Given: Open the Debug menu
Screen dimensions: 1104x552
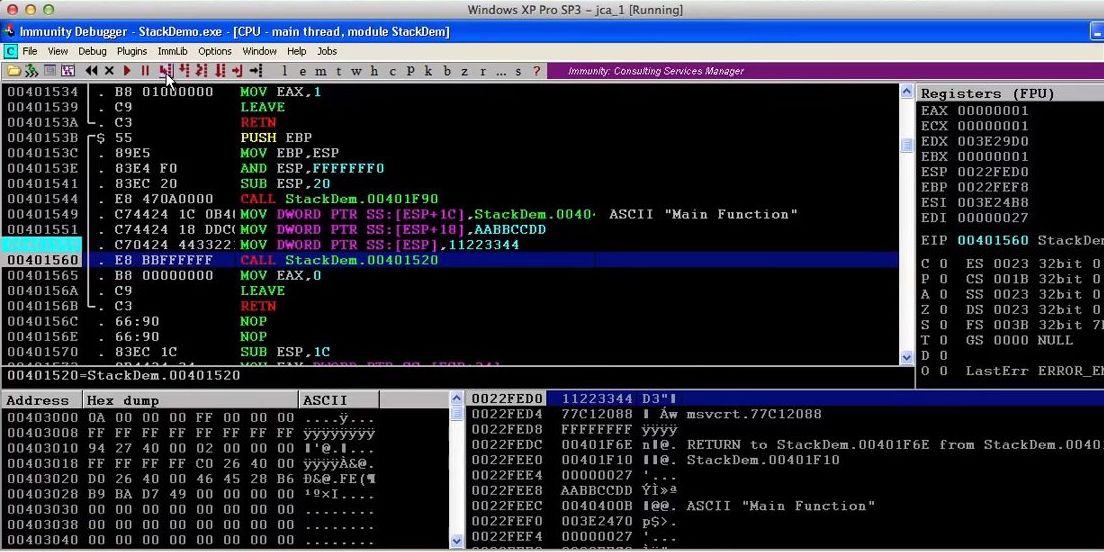Looking at the screenshot, I should [x=92, y=51].
